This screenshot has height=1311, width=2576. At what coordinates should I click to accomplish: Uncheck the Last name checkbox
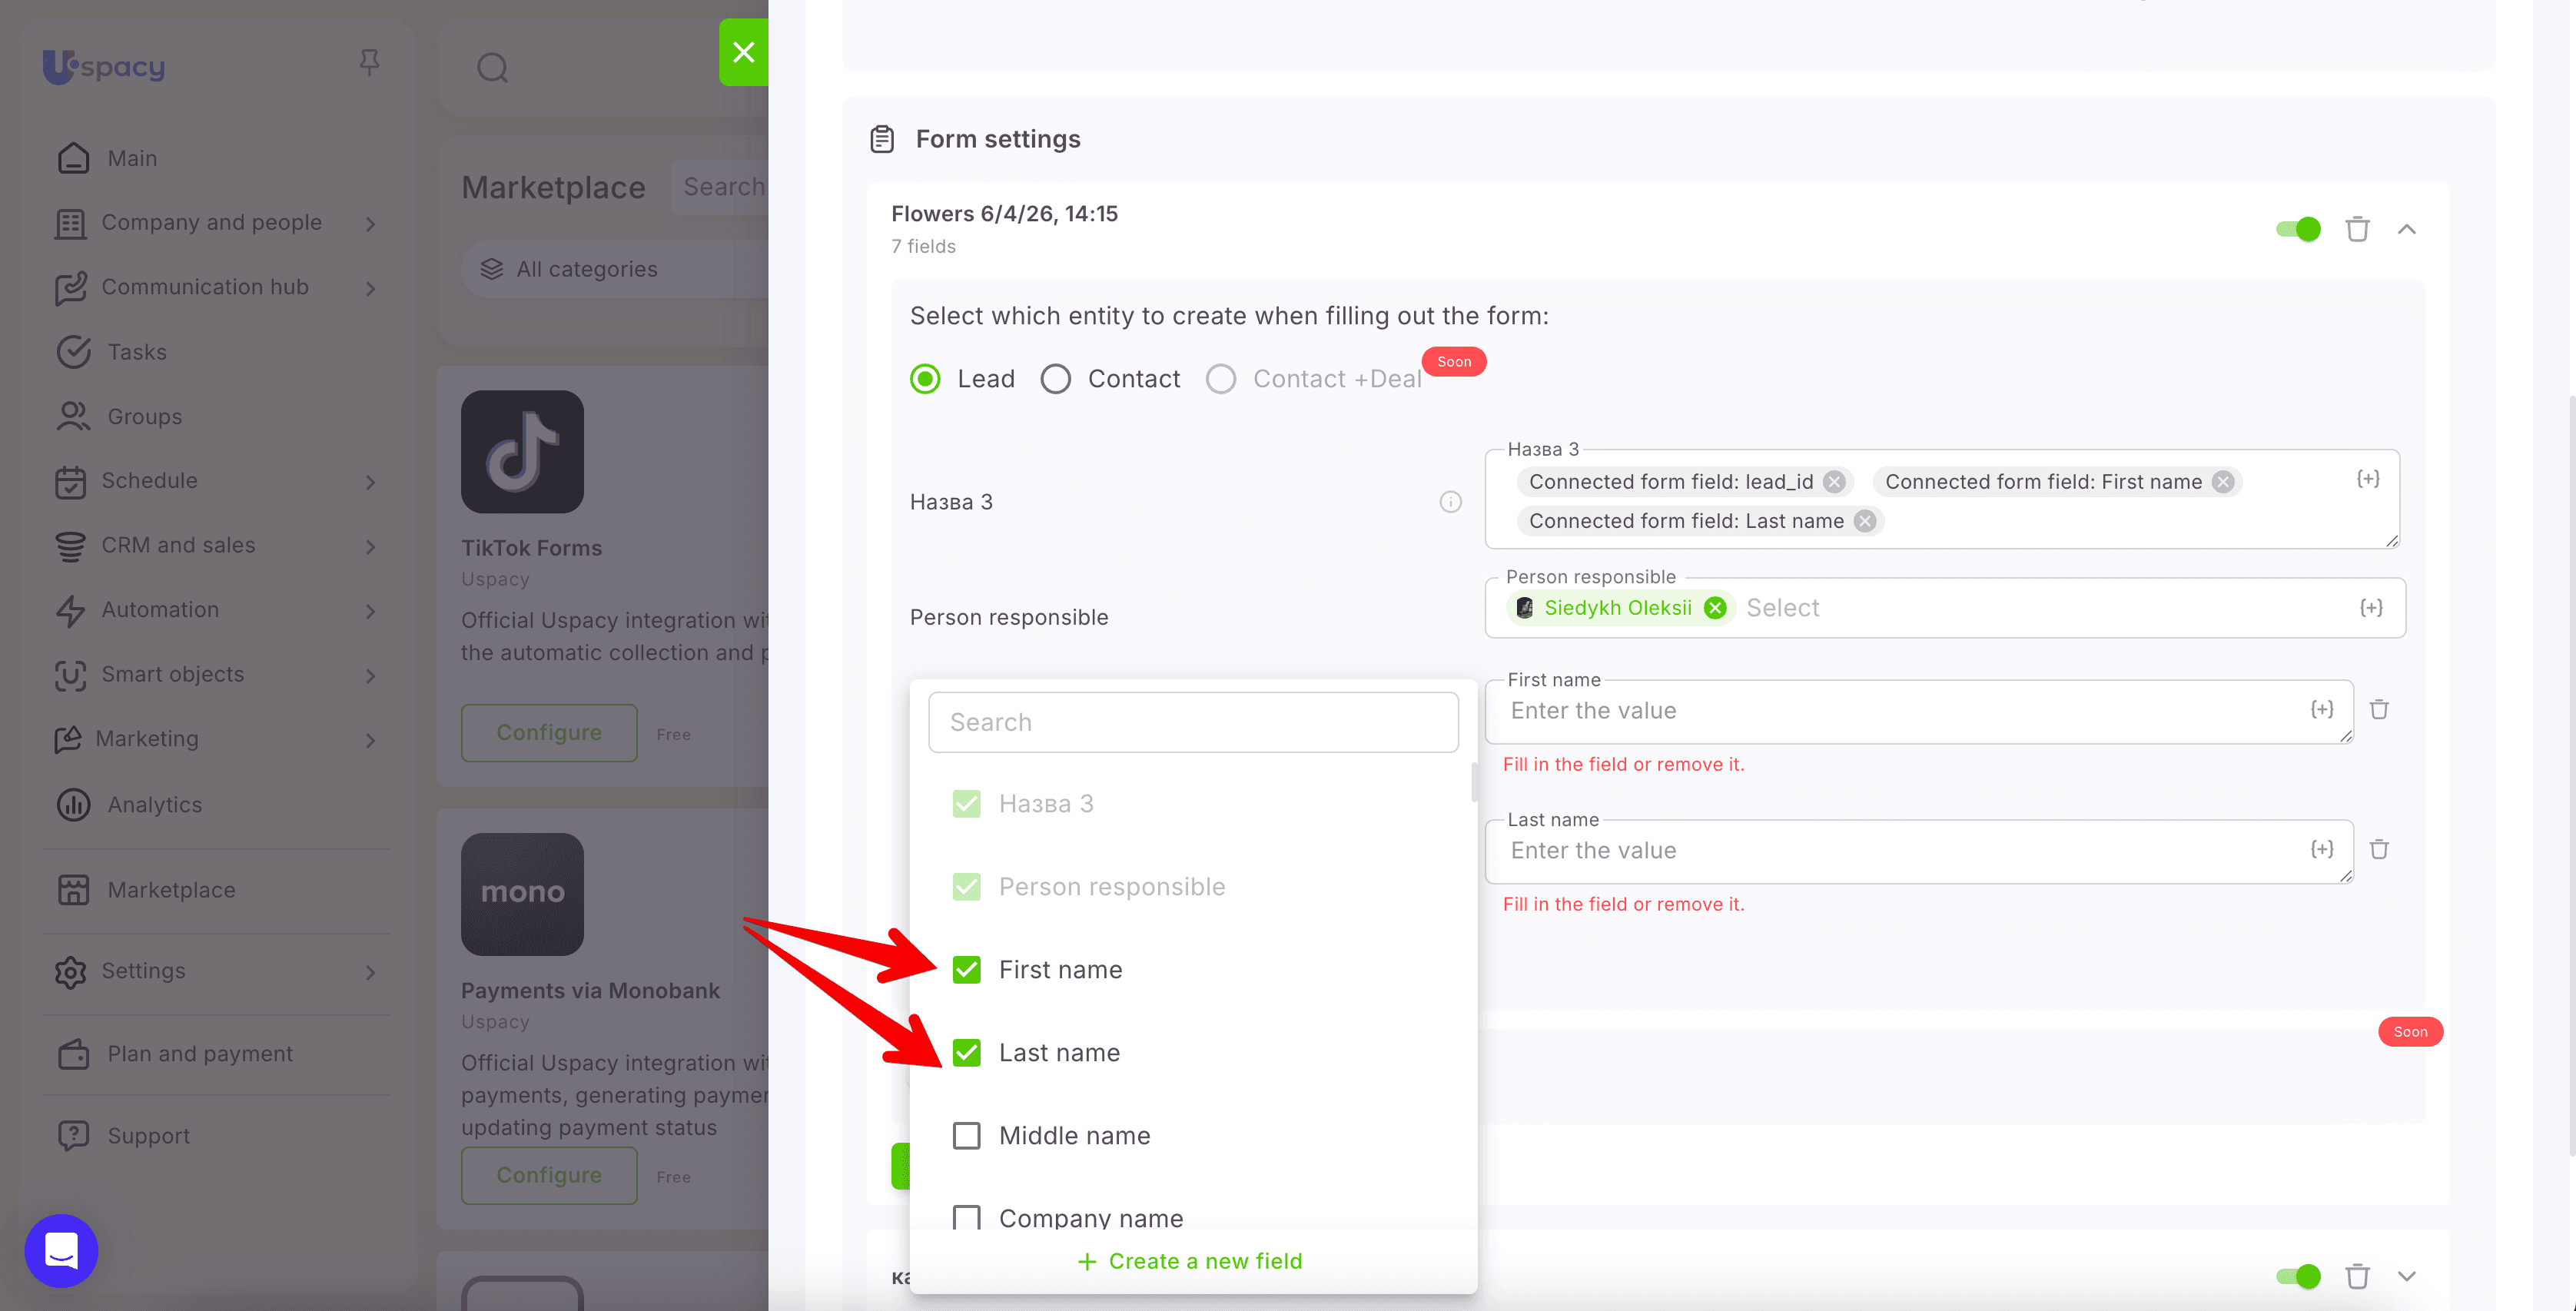pos(966,1053)
